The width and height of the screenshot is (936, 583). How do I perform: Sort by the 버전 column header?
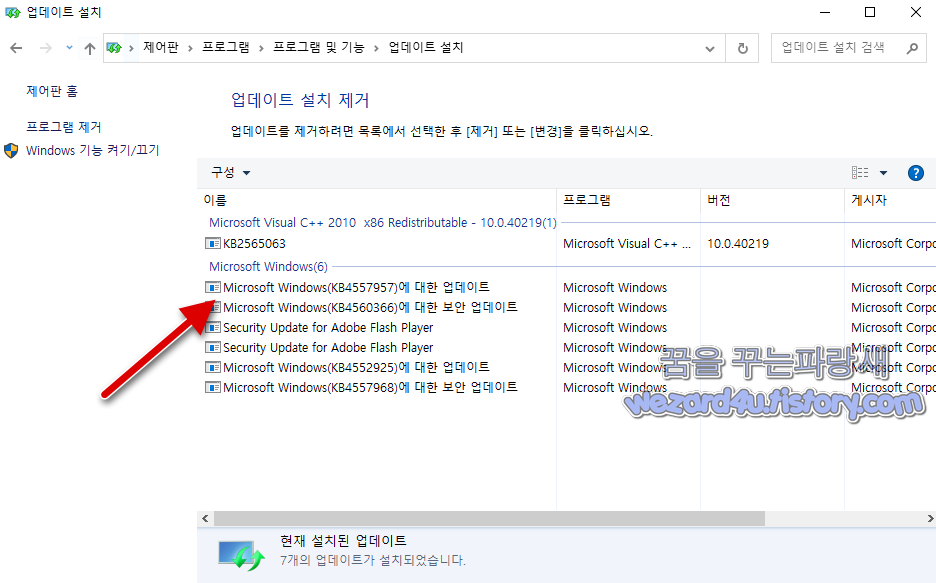coord(772,200)
